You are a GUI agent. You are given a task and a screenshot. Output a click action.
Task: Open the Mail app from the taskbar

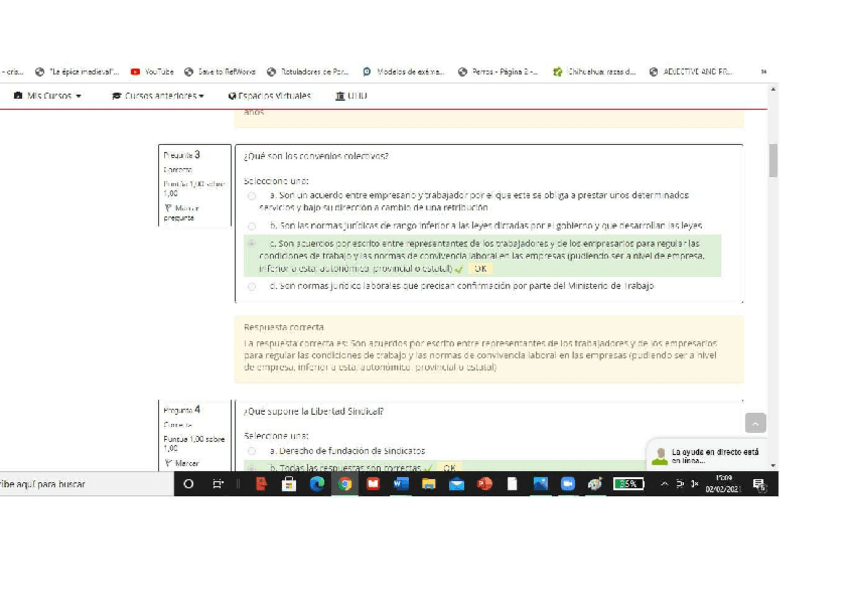[456, 484]
